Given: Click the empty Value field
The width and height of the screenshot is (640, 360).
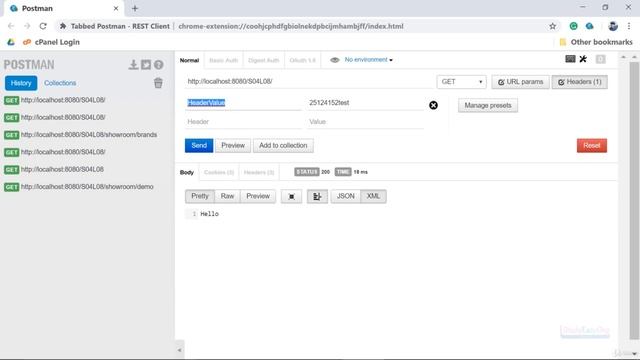Looking at the screenshot, I should (x=365, y=122).
